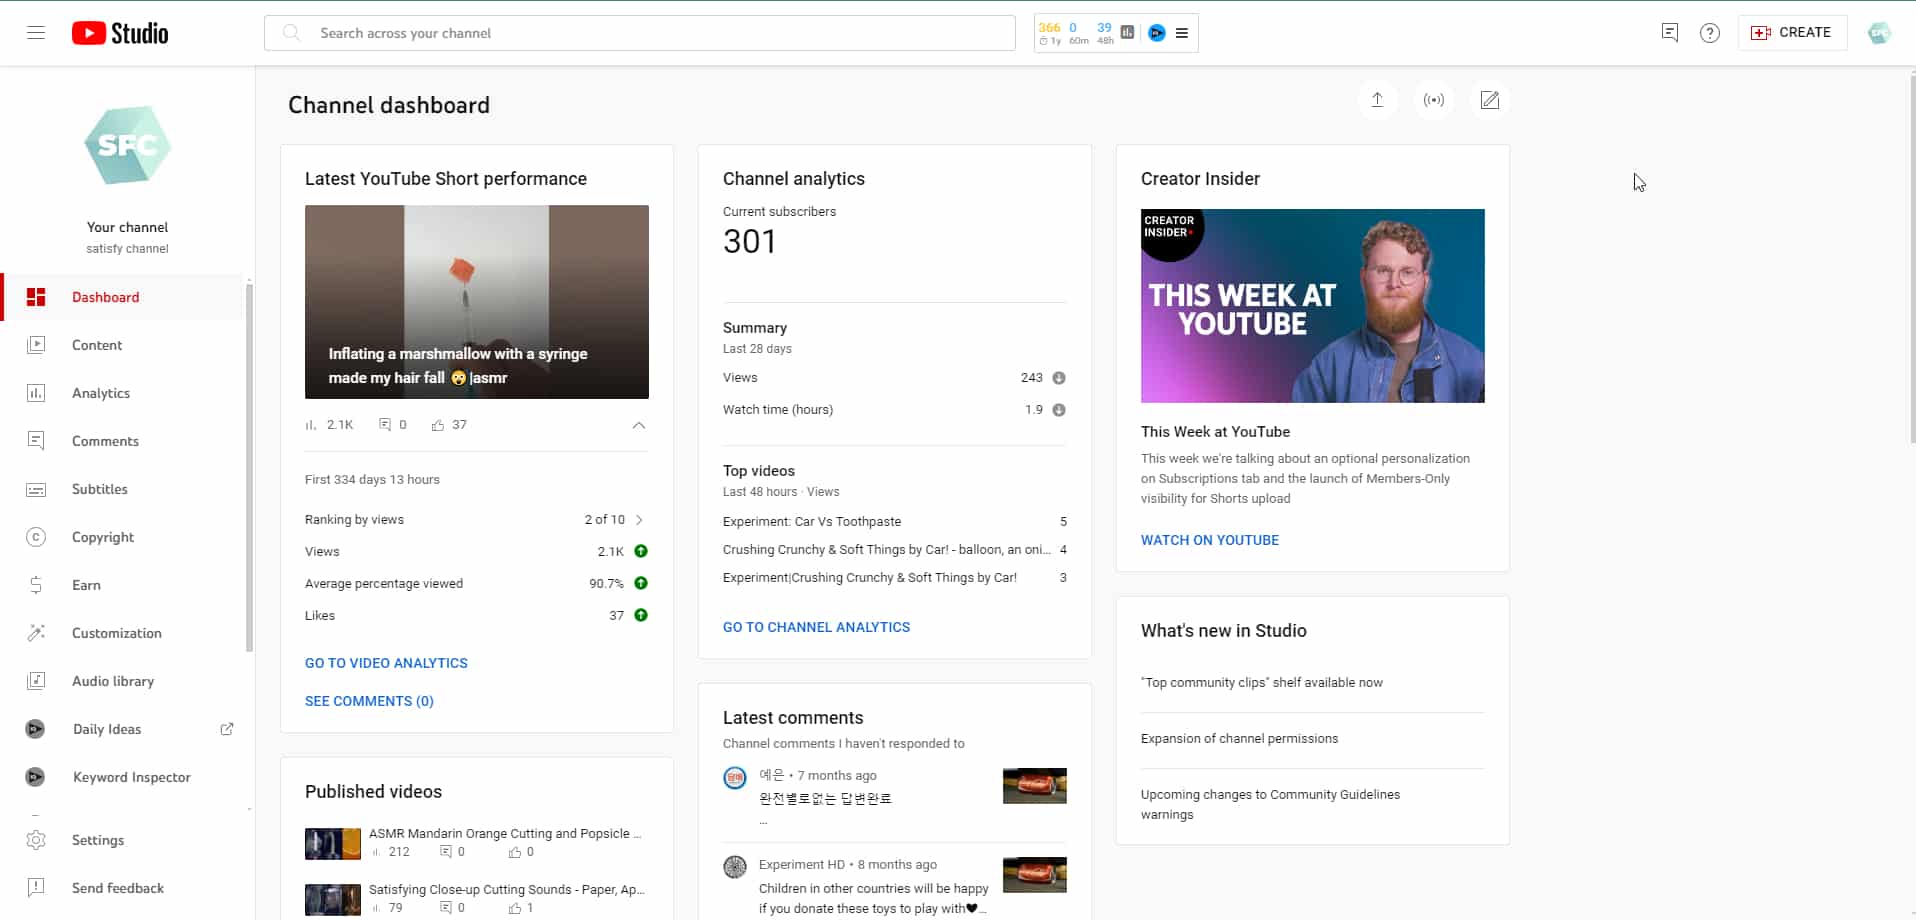Click the upload videos arrow icon

tap(1377, 100)
